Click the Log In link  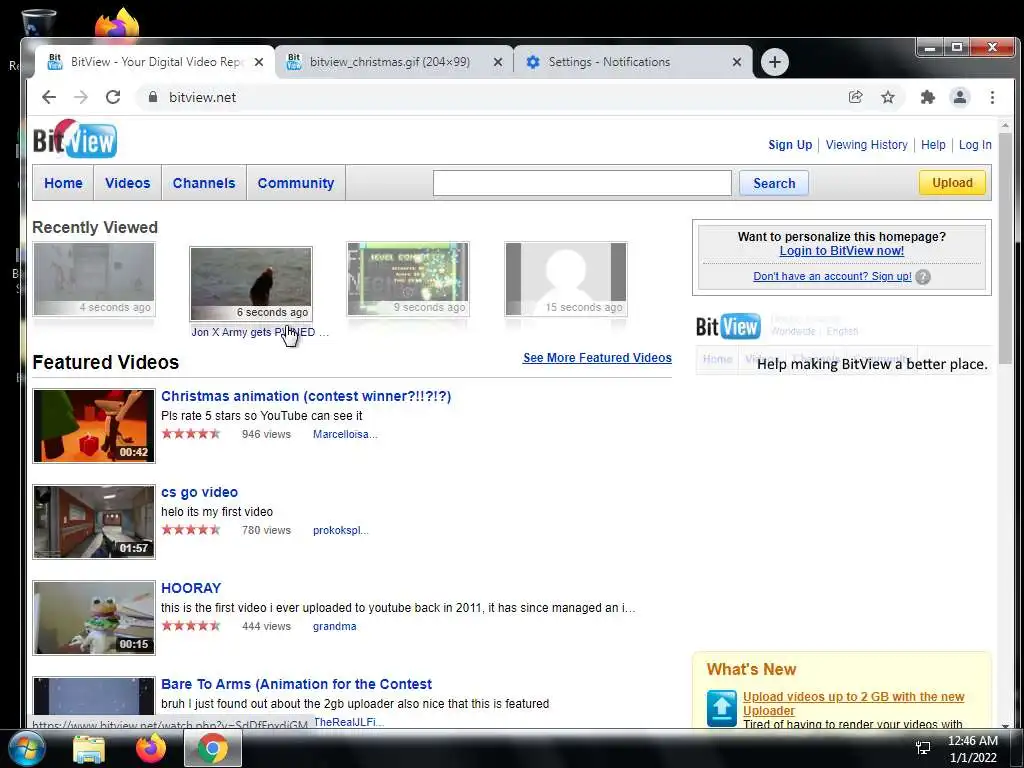coord(975,145)
